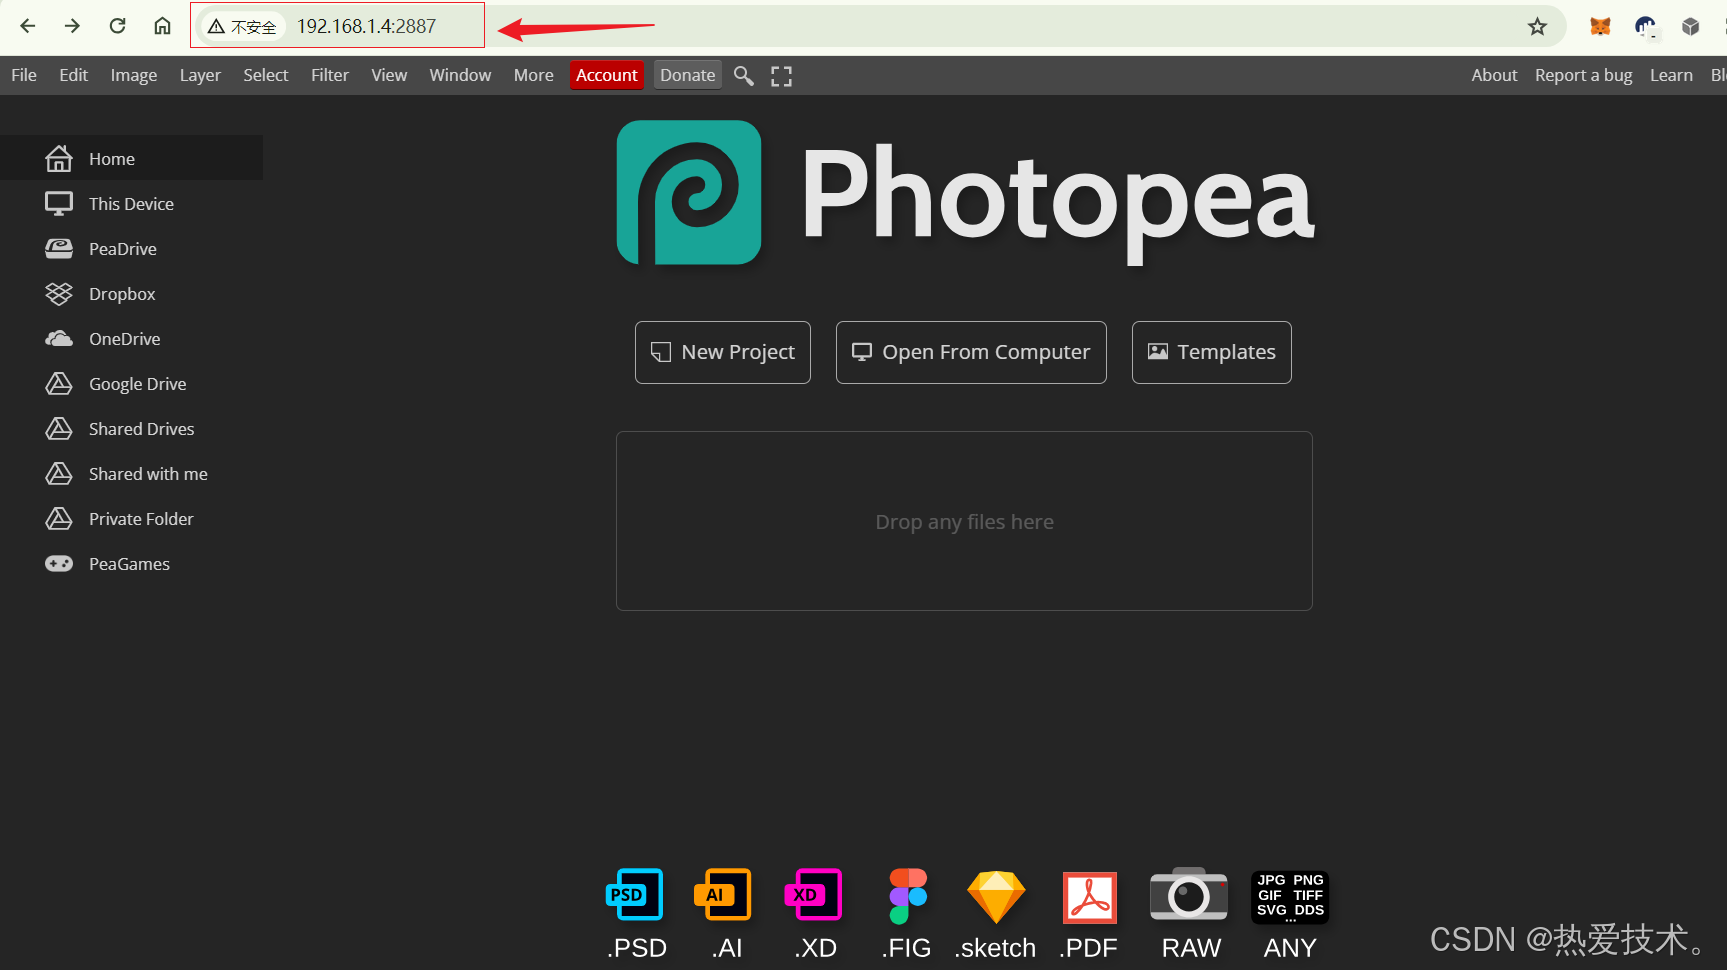
Task: Click the search magnifier icon
Action: coord(743,76)
